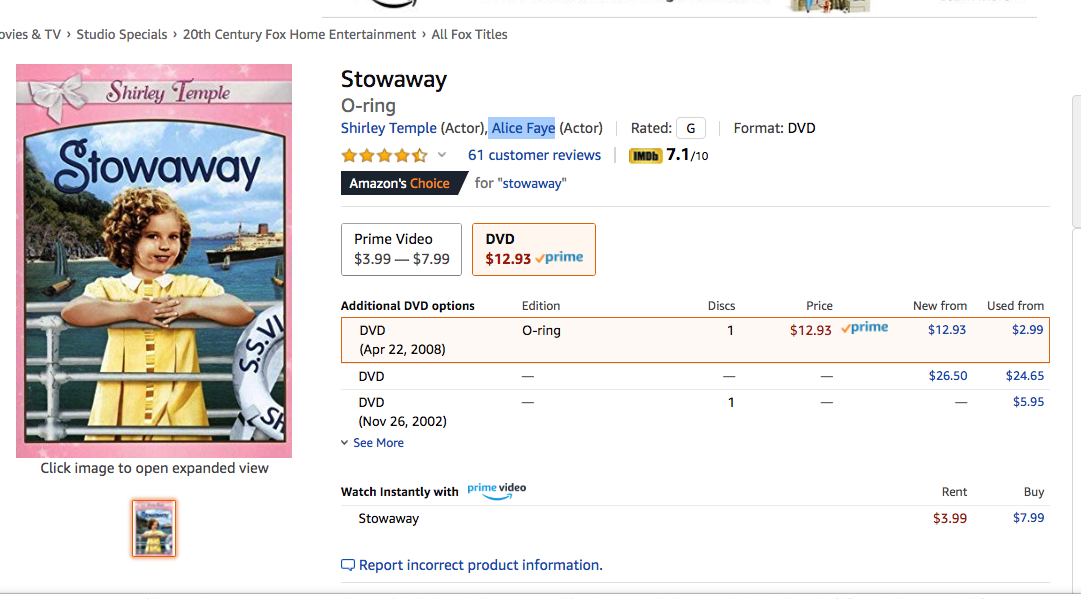
Task: Click the G rating box
Action: 691,128
